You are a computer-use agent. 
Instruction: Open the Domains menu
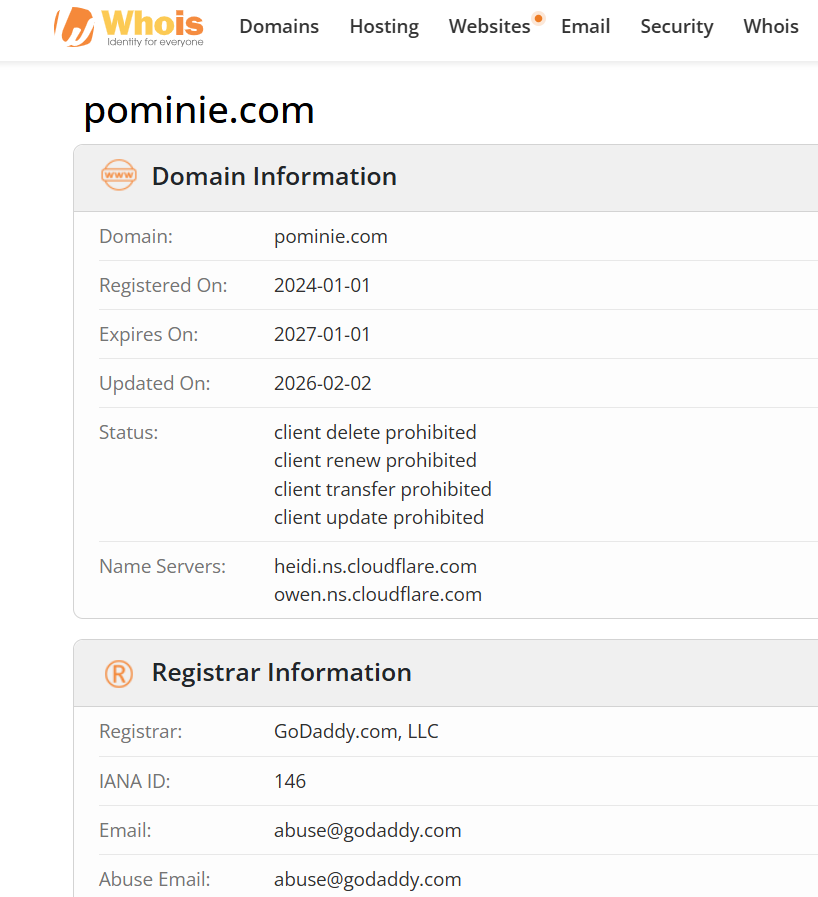coord(279,26)
